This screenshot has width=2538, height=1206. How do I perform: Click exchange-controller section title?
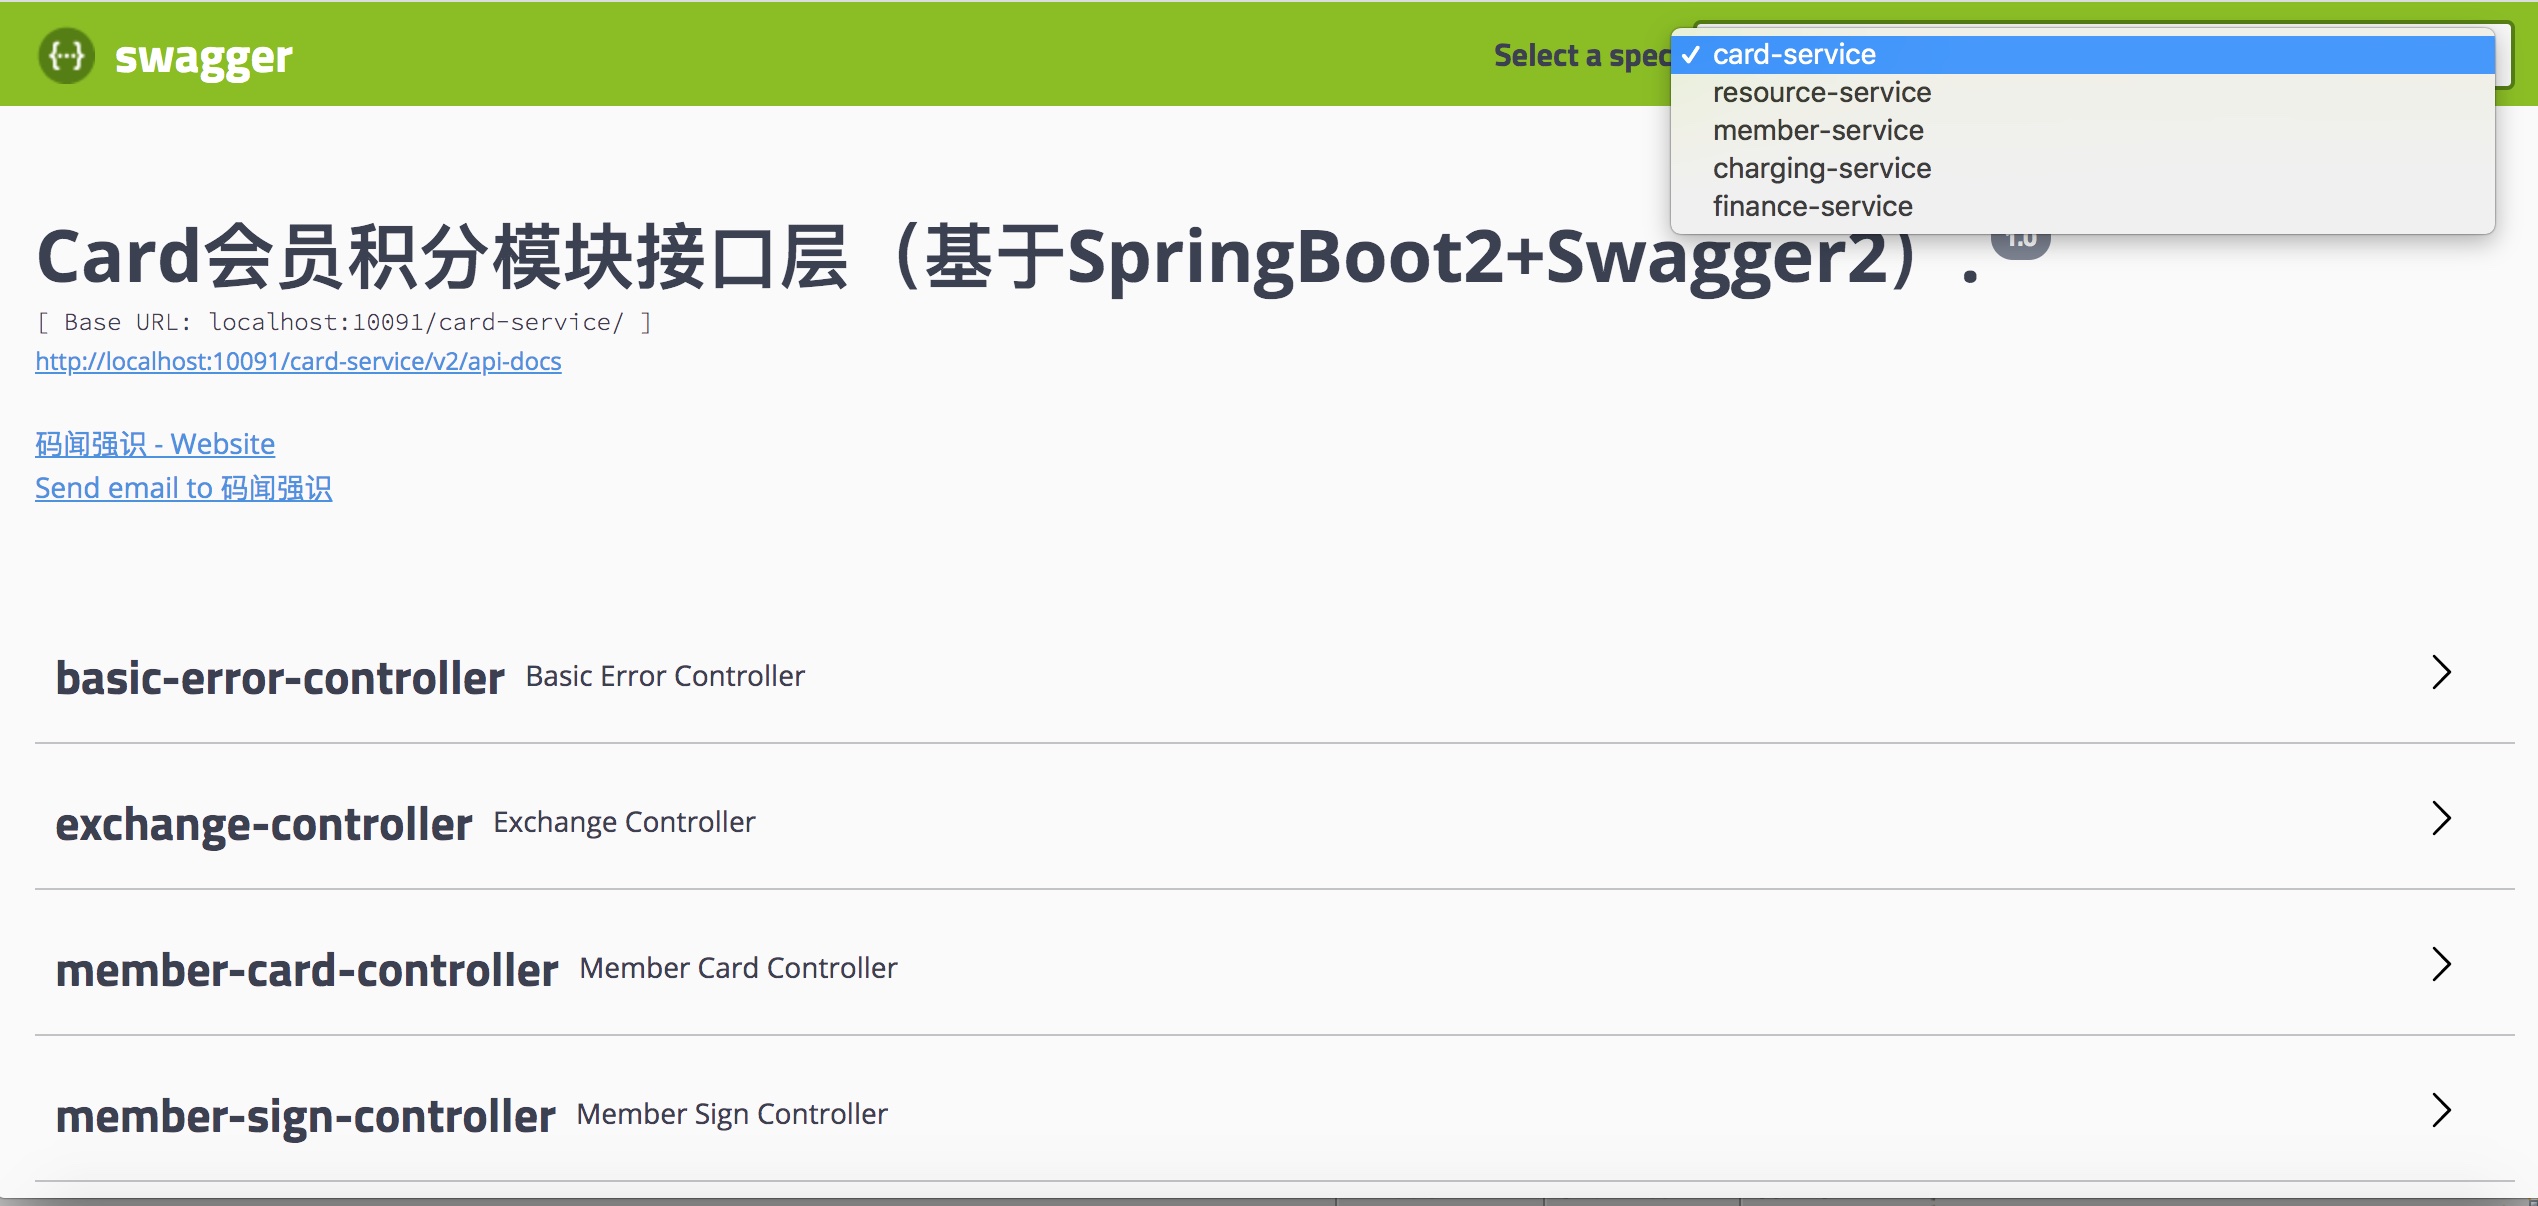(x=263, y=824)
